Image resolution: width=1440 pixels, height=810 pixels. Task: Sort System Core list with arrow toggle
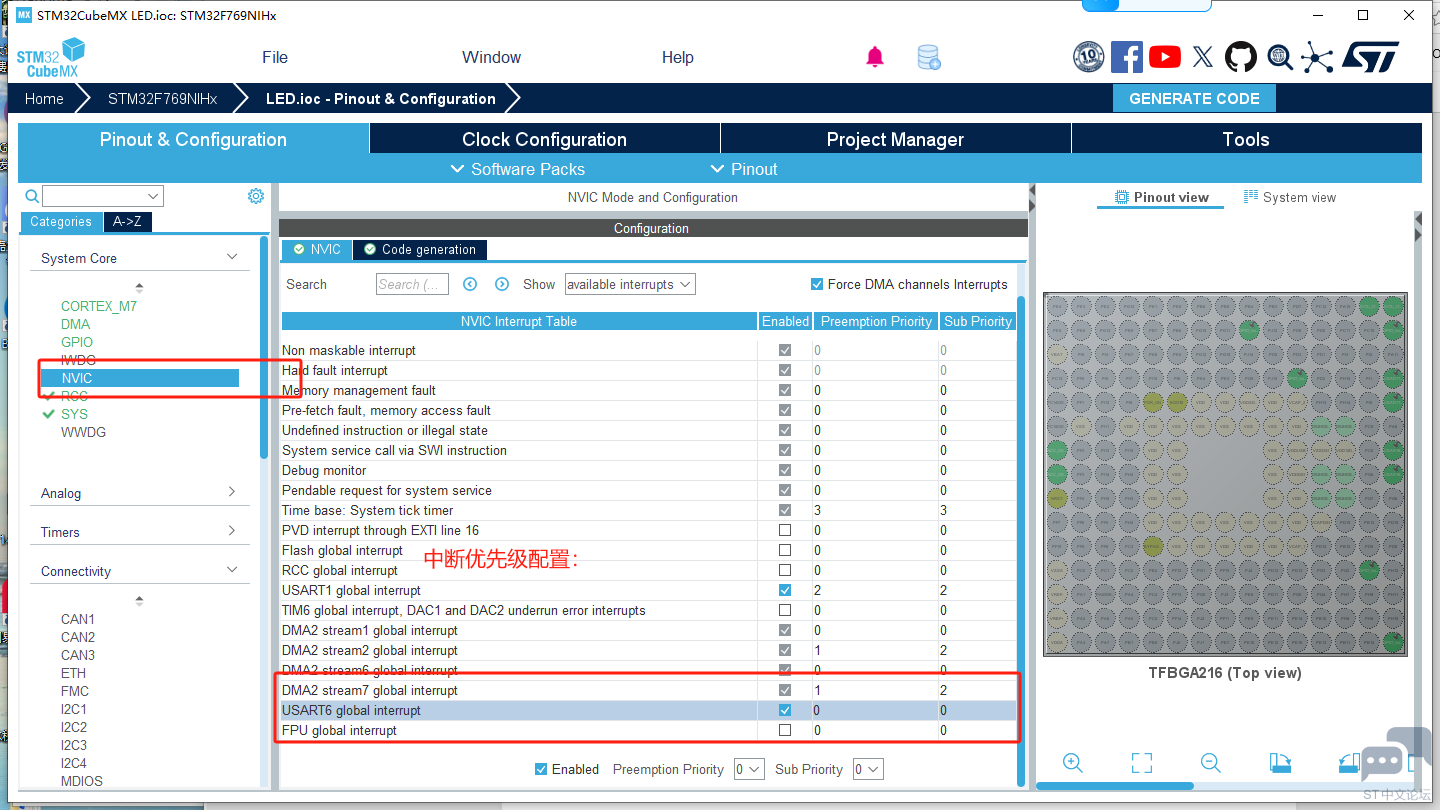pyautogui.click(x=139, y=288)
